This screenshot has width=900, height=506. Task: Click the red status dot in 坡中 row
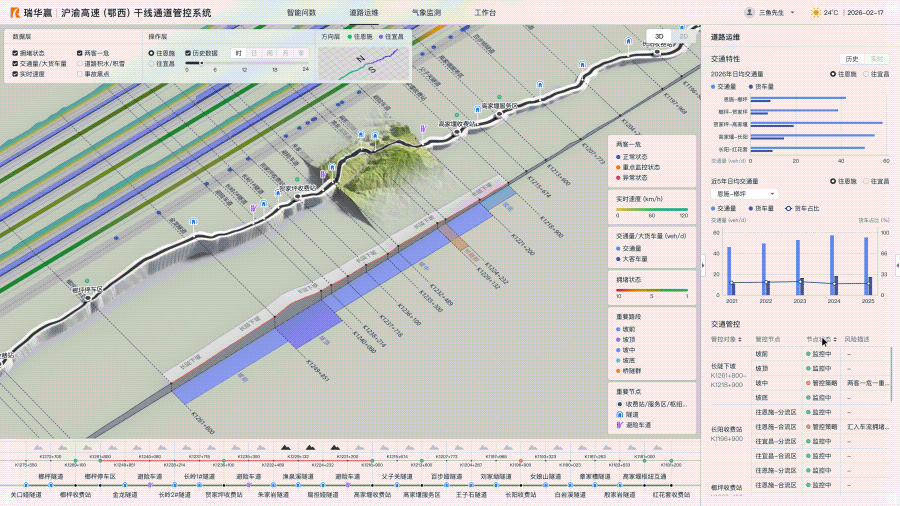808,383
